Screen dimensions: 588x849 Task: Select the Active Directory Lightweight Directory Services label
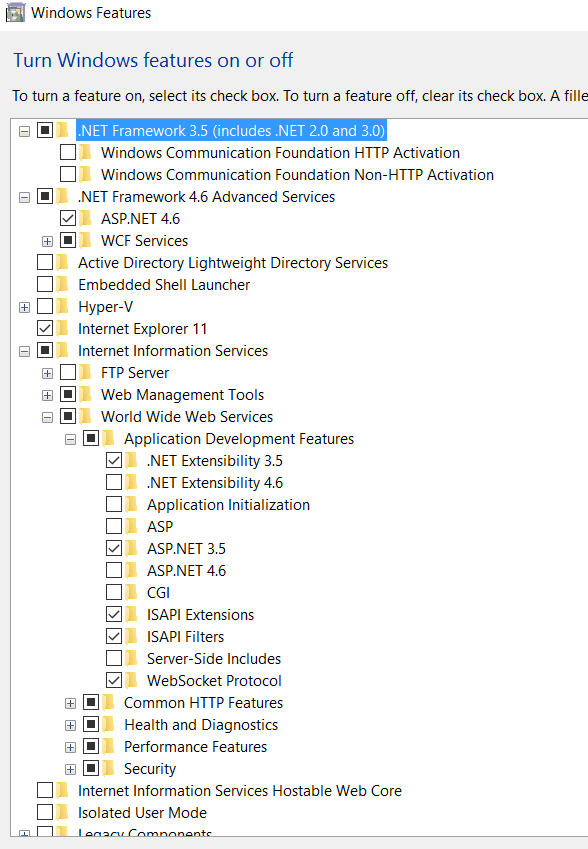pos(233,263)
